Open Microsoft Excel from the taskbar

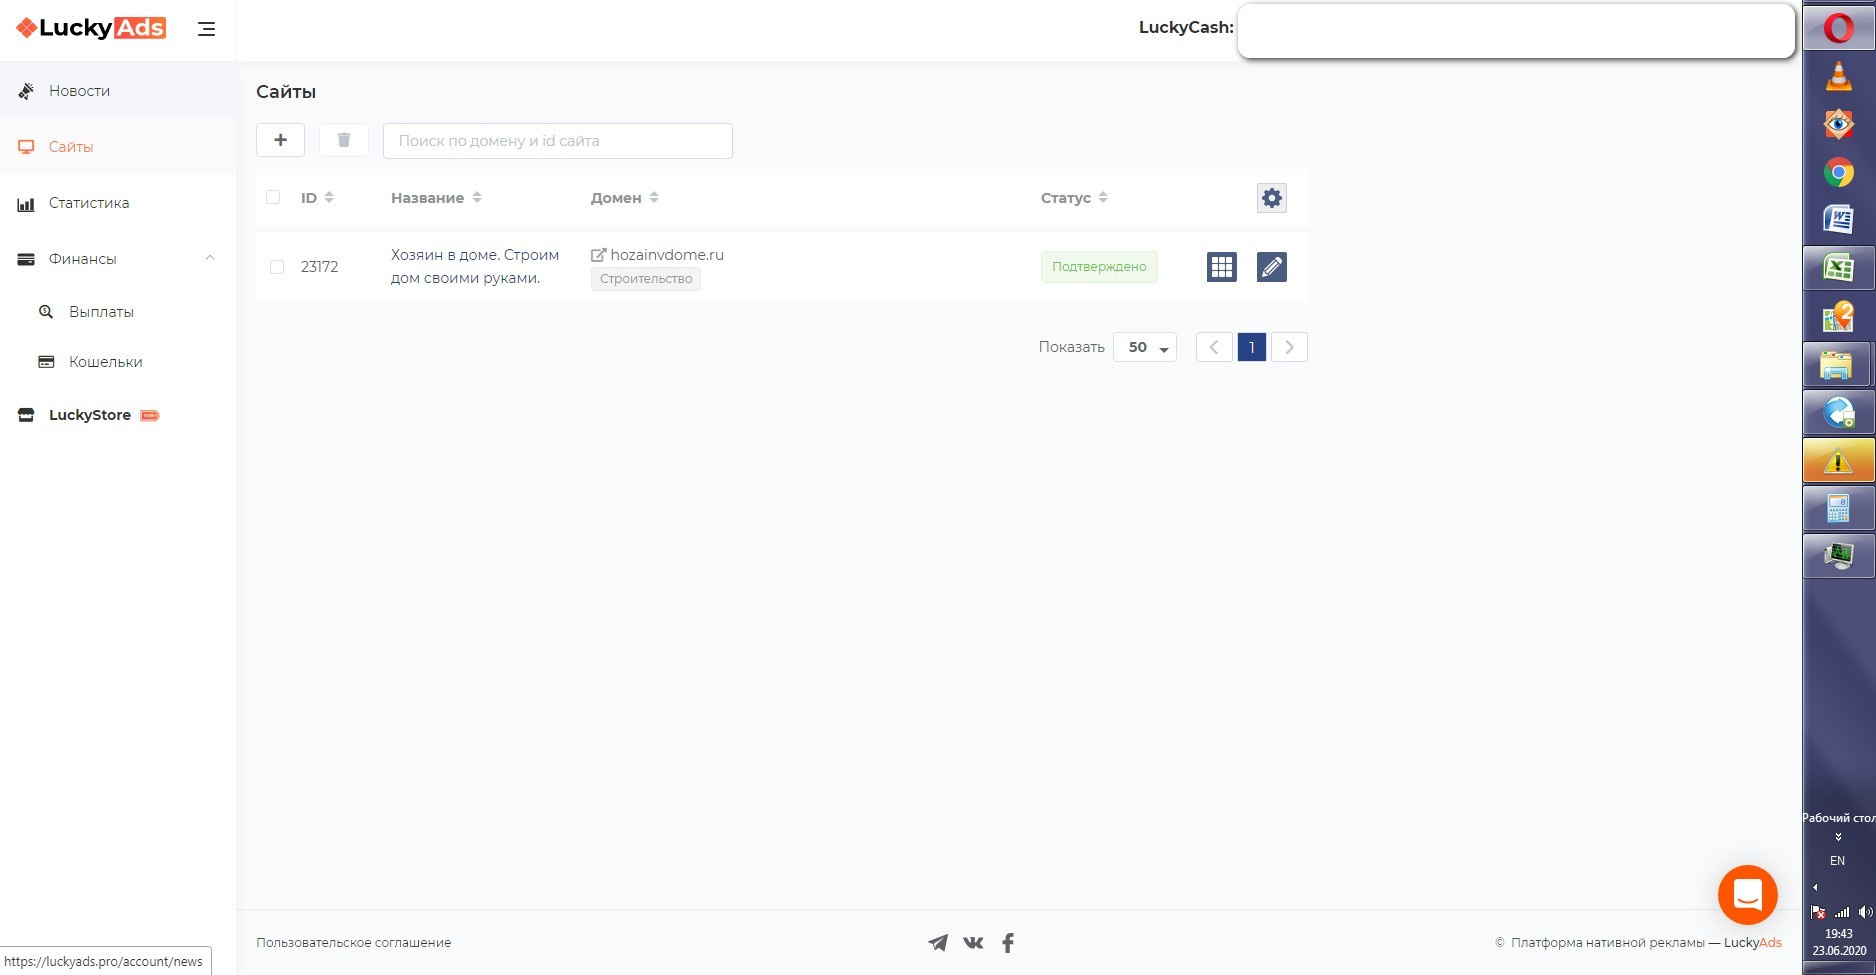pos(1838,268)
